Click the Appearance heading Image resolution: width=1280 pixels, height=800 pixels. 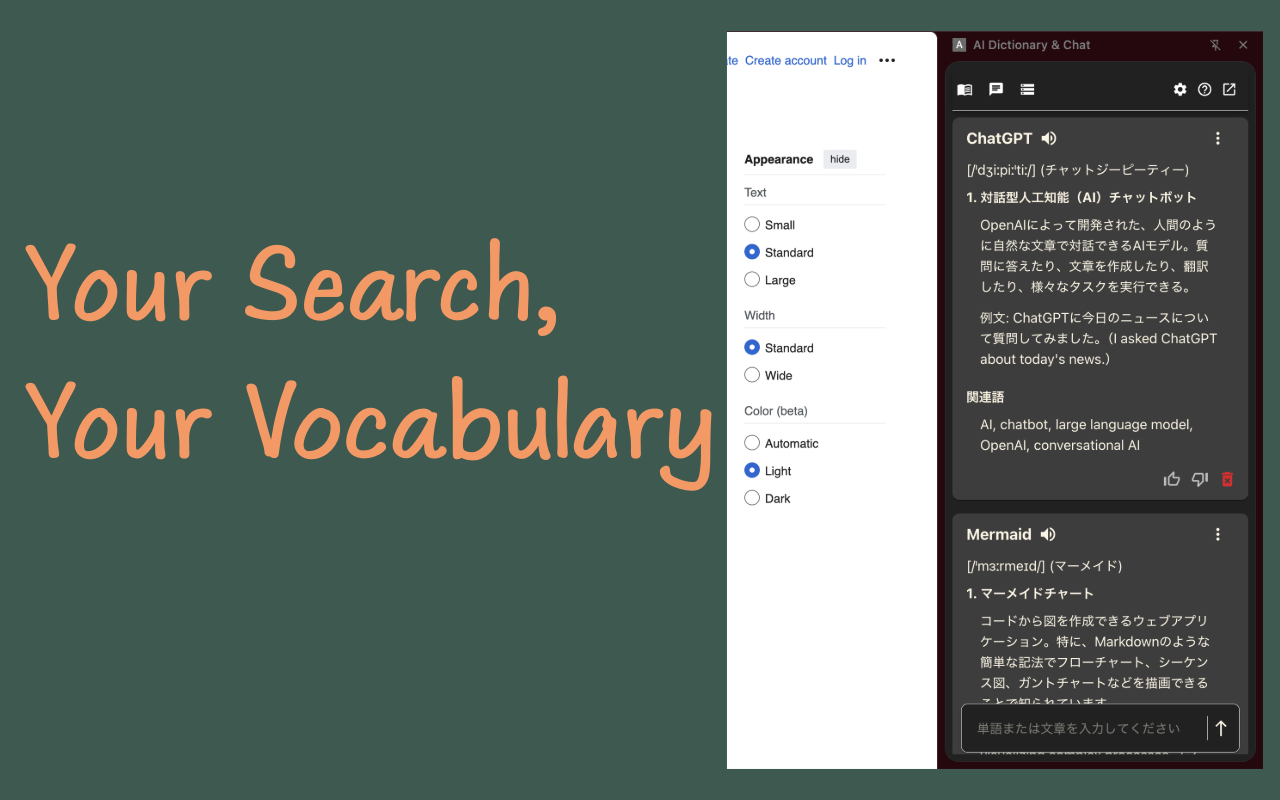[778, 159]
